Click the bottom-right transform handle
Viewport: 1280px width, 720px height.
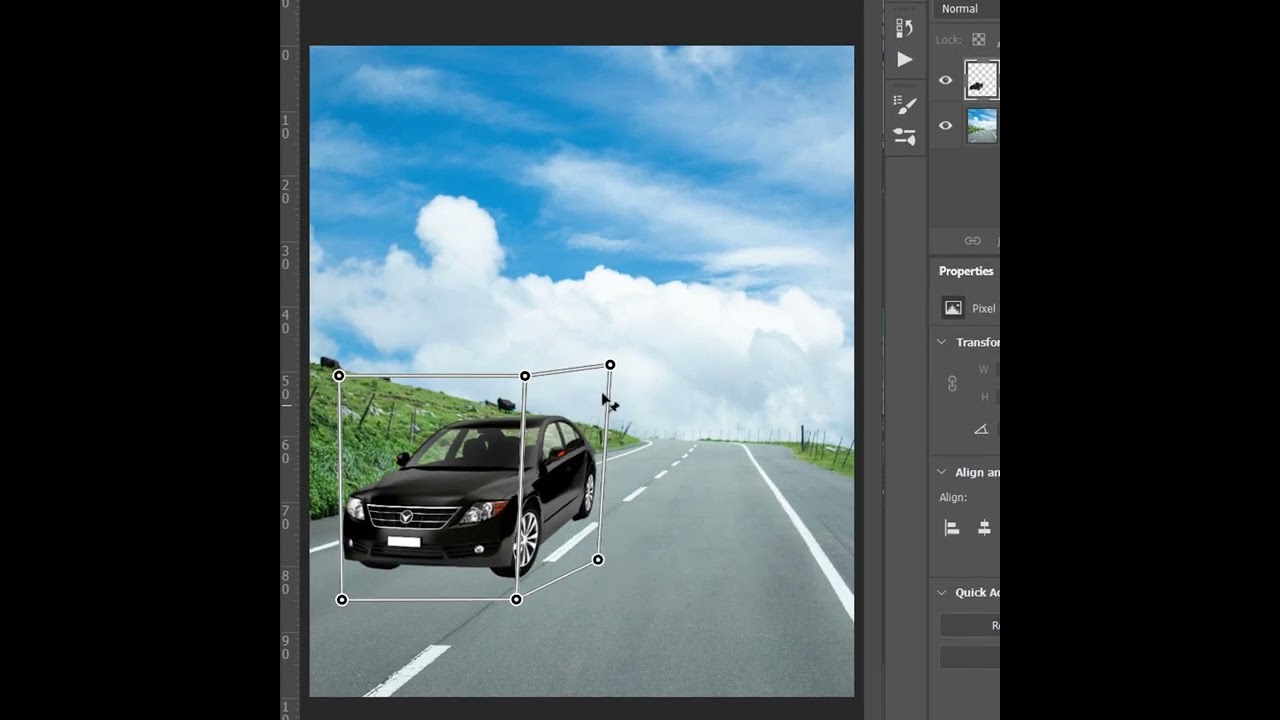598,560
